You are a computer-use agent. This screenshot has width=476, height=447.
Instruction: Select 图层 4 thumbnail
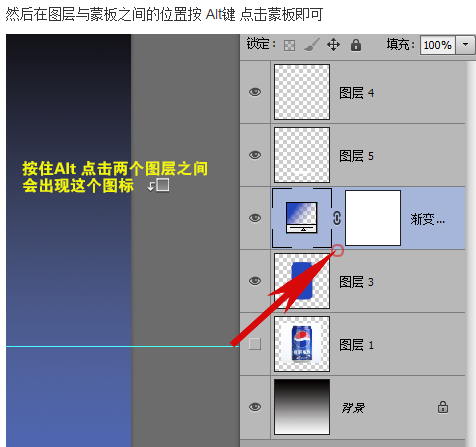tap(302, 92)
